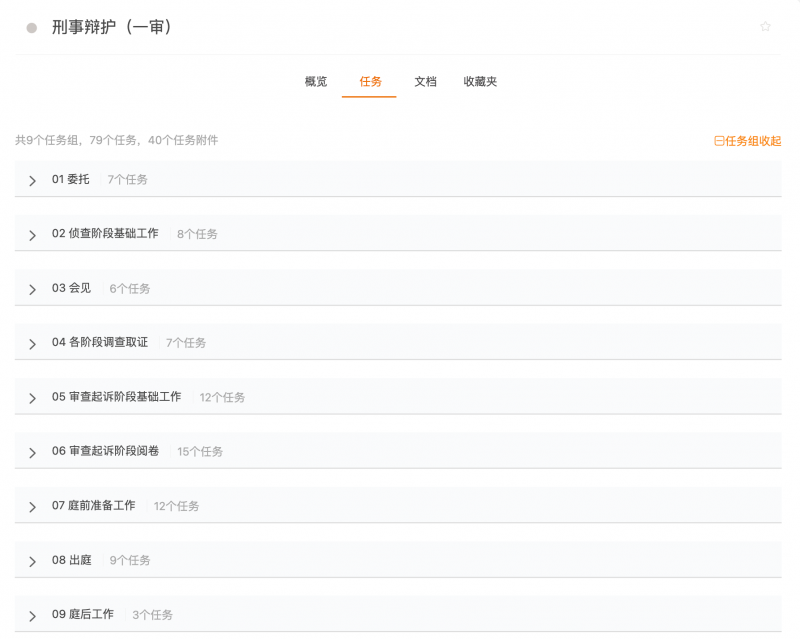Click the 刑事辩护（一审）project title
This screenshot has height=639, width=800.
point(112,28)
